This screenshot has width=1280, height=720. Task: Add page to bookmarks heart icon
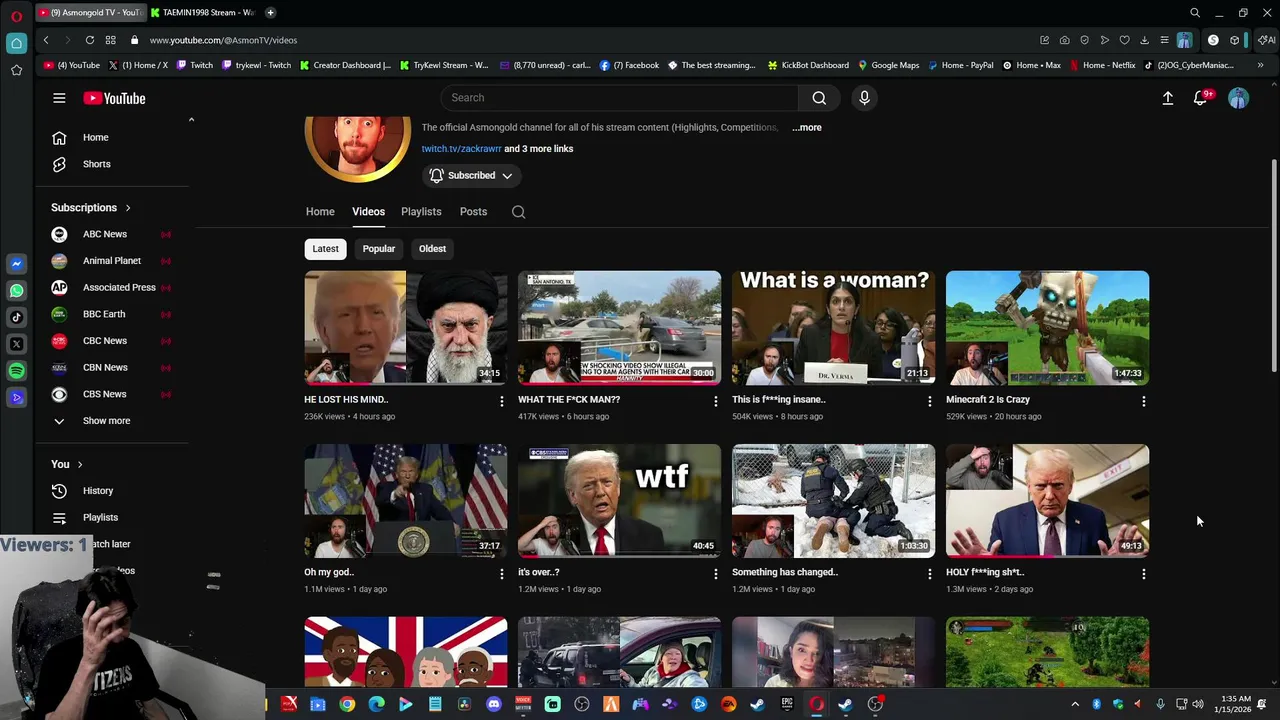[x=1124, y=40]
